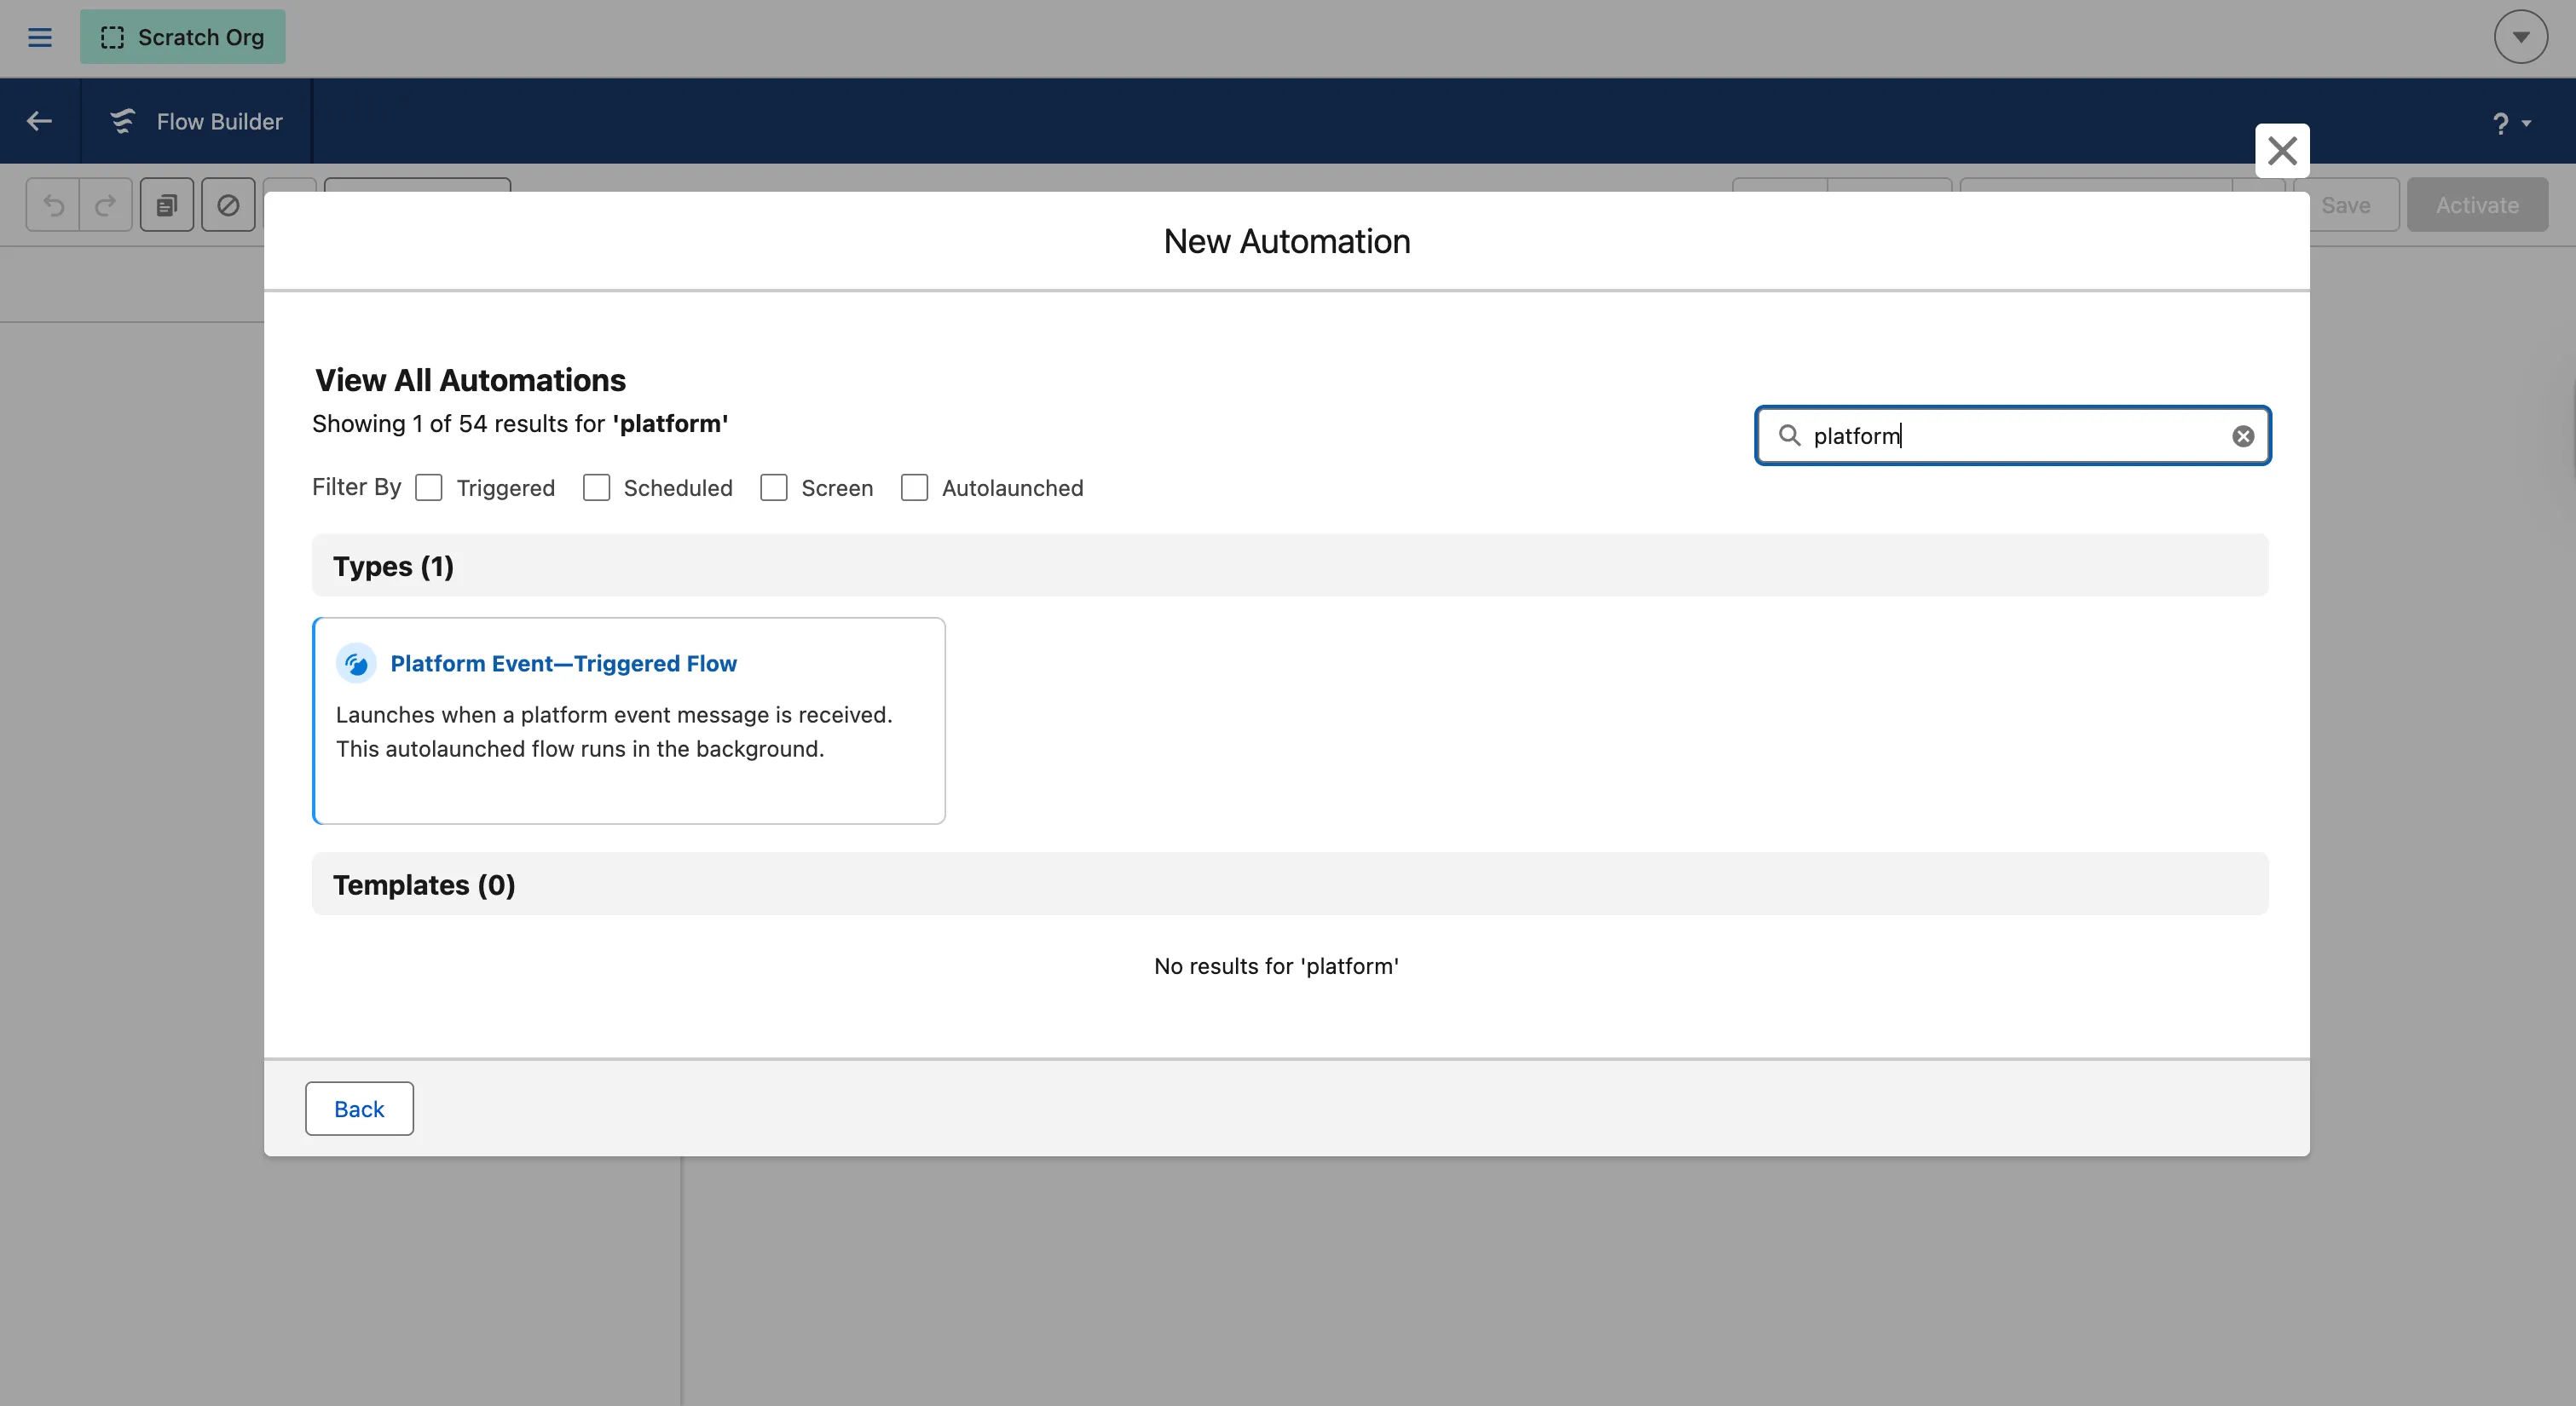Enable the Screen filter checkbox

[x=774, y=488]
